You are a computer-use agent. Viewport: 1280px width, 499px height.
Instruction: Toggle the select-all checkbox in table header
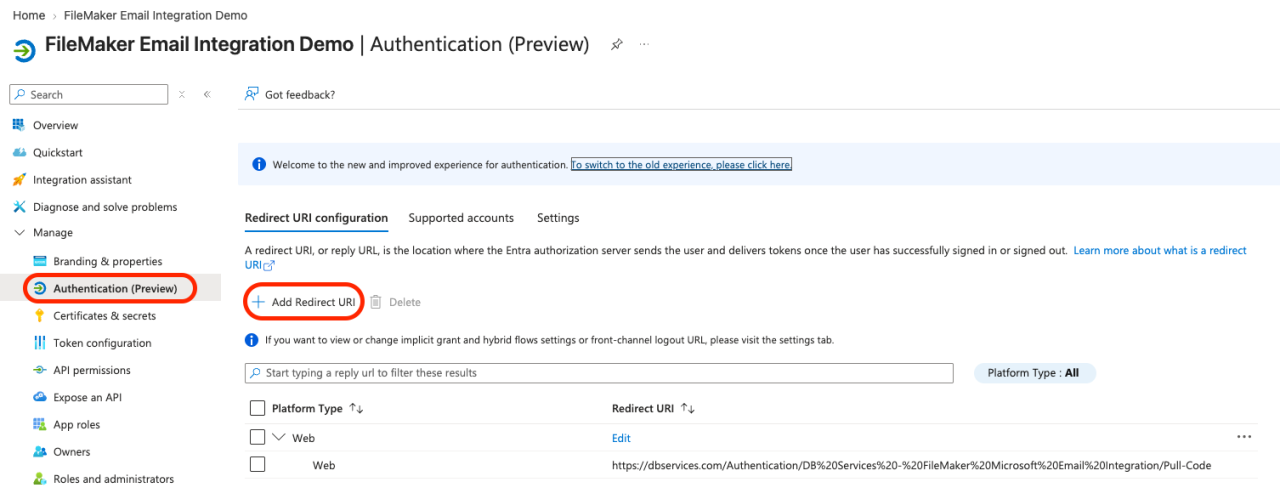click(257, 408)
